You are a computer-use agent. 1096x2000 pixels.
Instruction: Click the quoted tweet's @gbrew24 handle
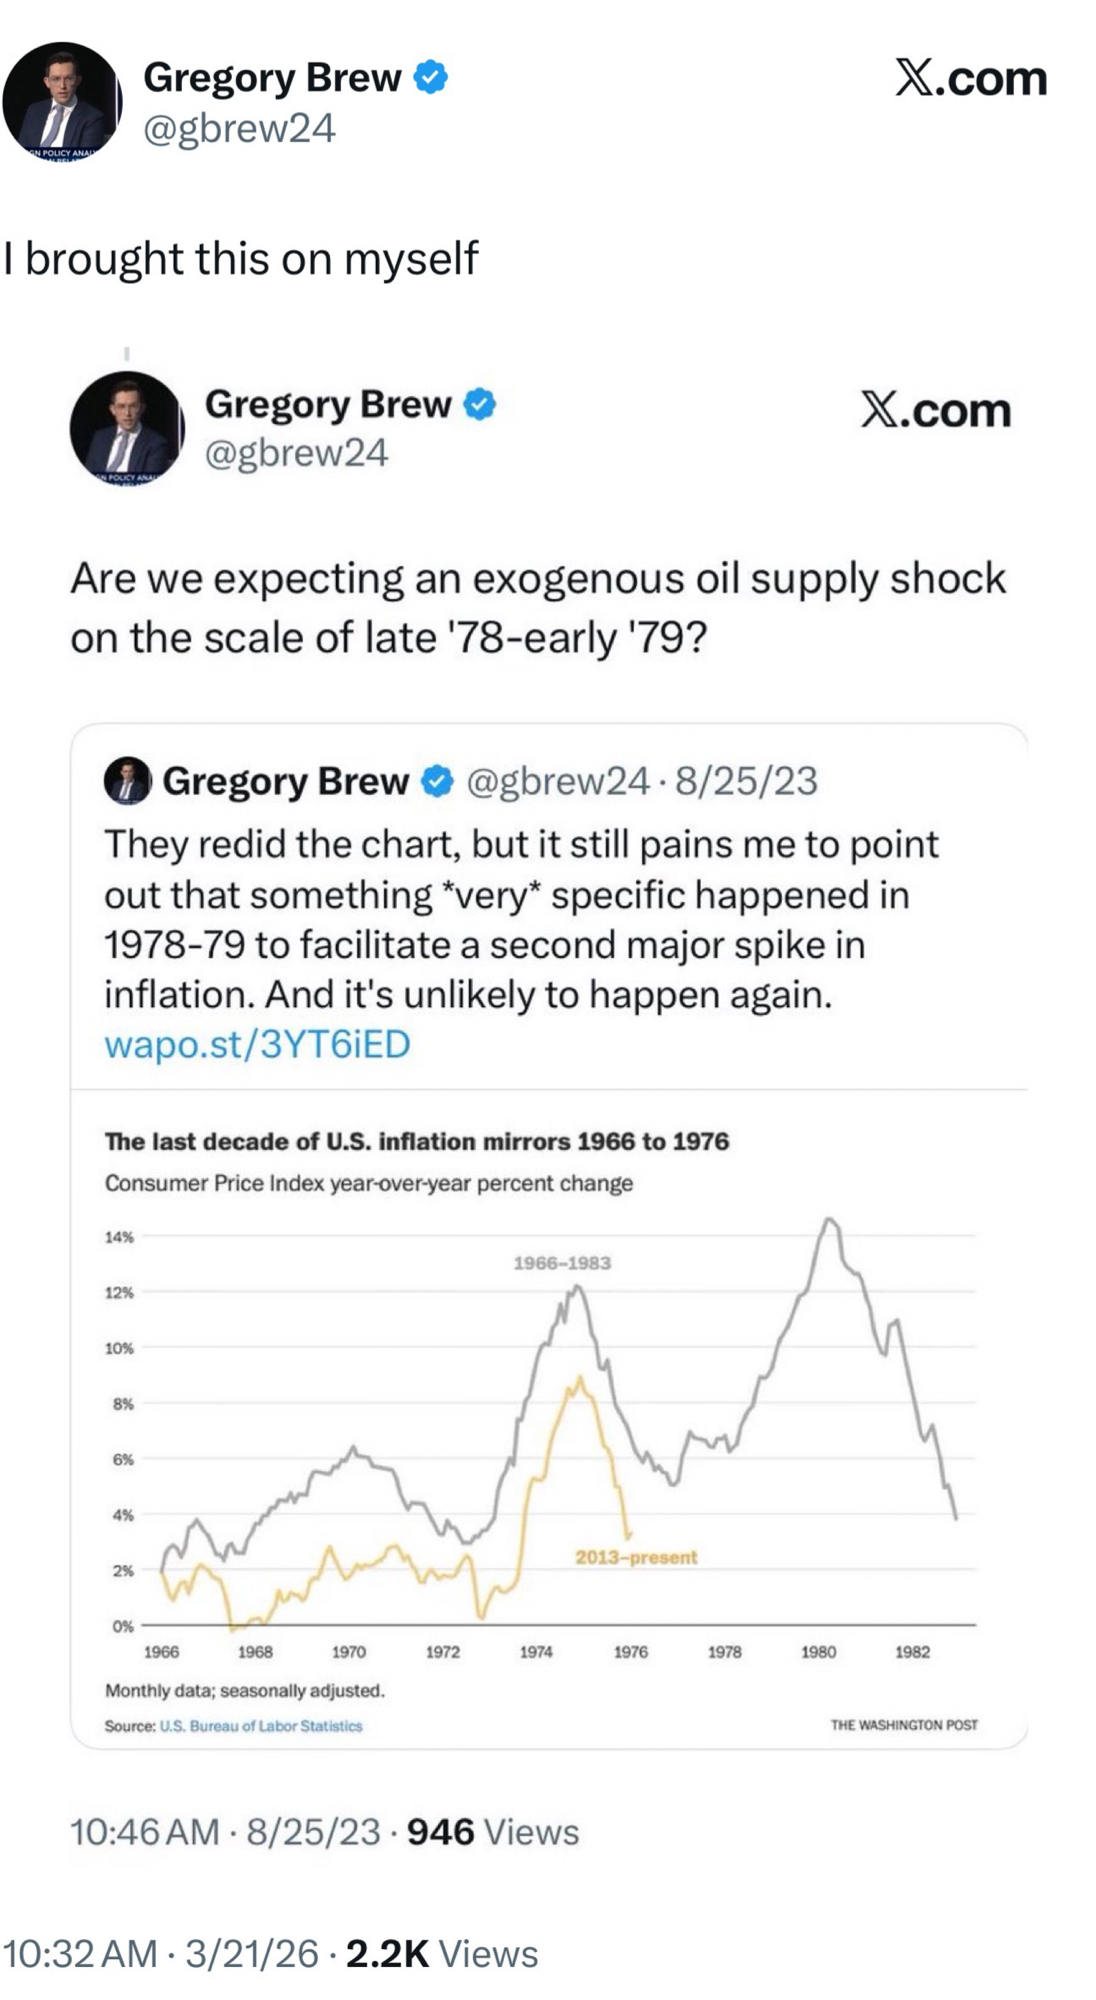[x=296, y=453]
